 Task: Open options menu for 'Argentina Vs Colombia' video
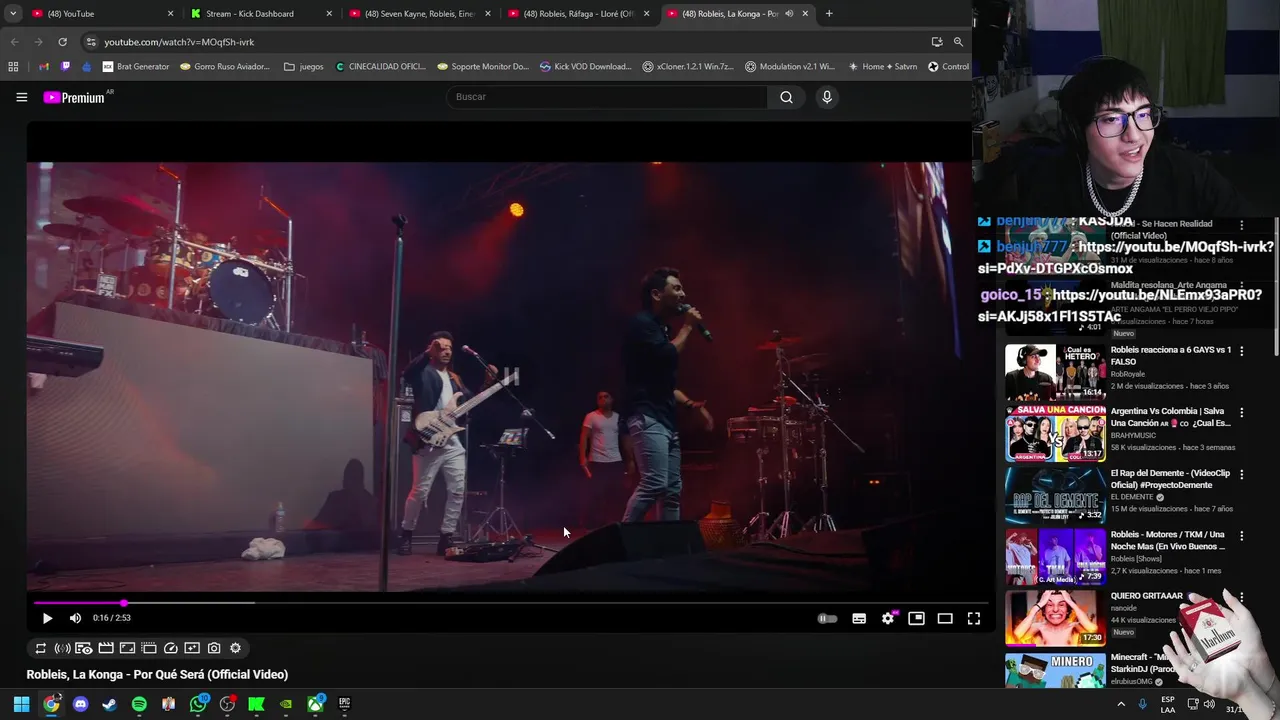coord(1242,412)
